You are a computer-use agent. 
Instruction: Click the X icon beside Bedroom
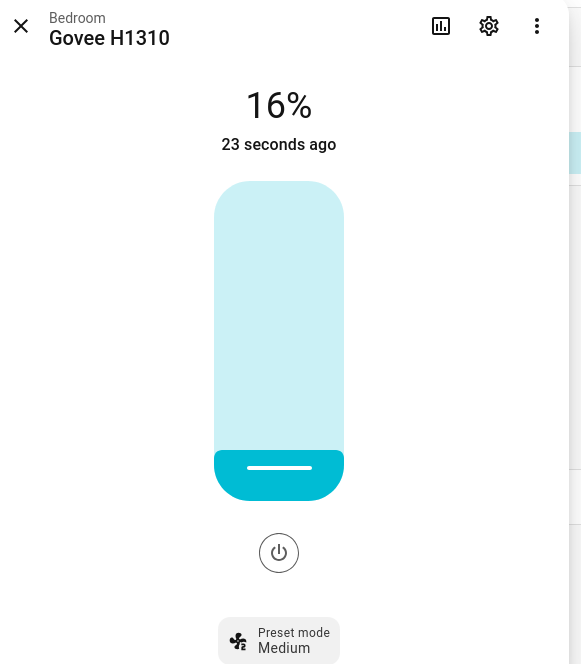tap(21, 26)
